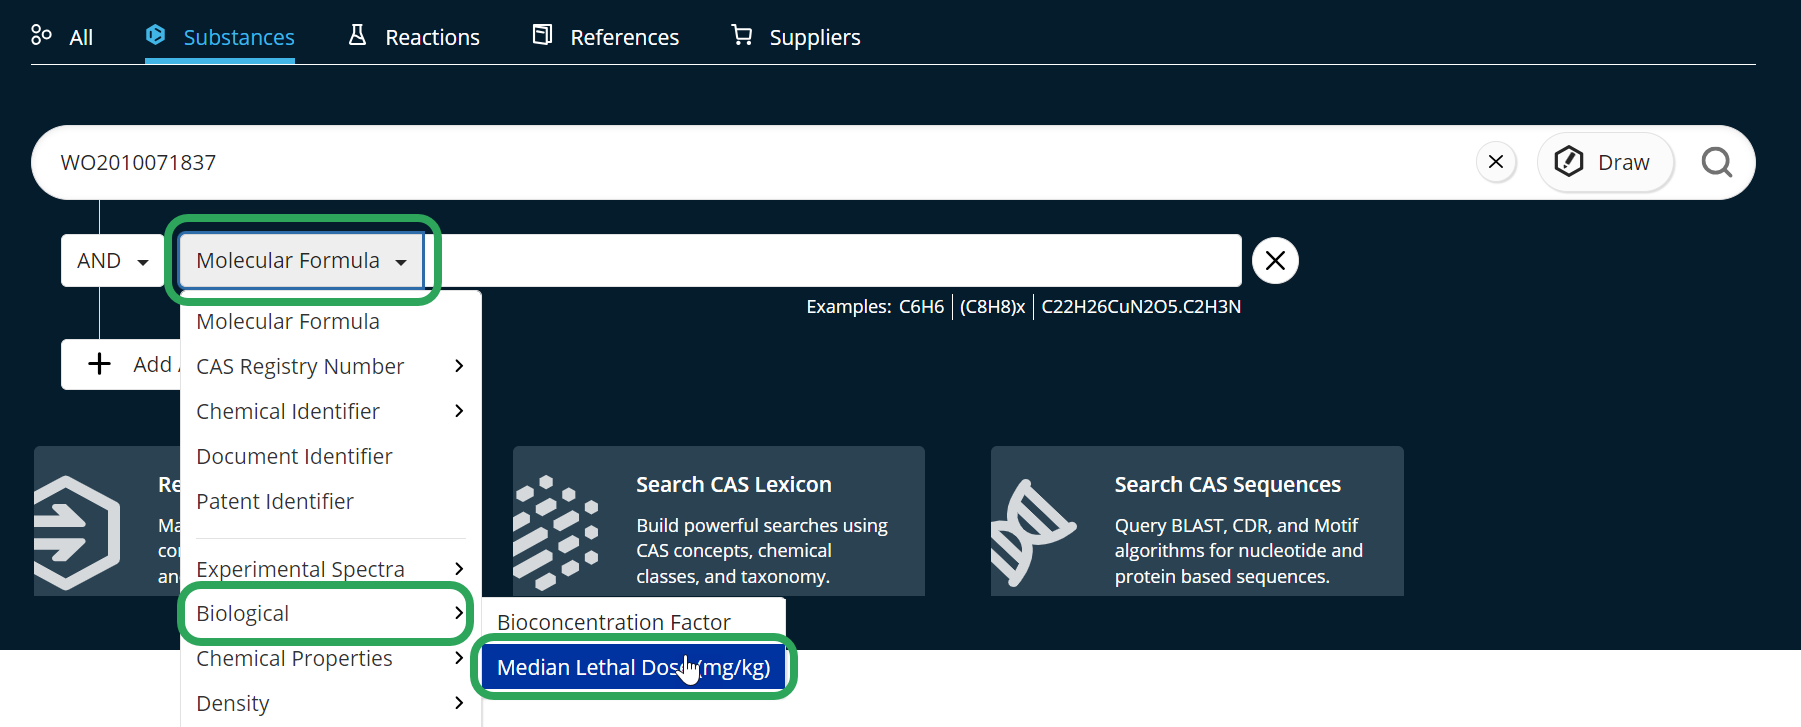Open the Draw structure editor
This screenshot has height=727, width=1801.
[x=1605, y=162]
